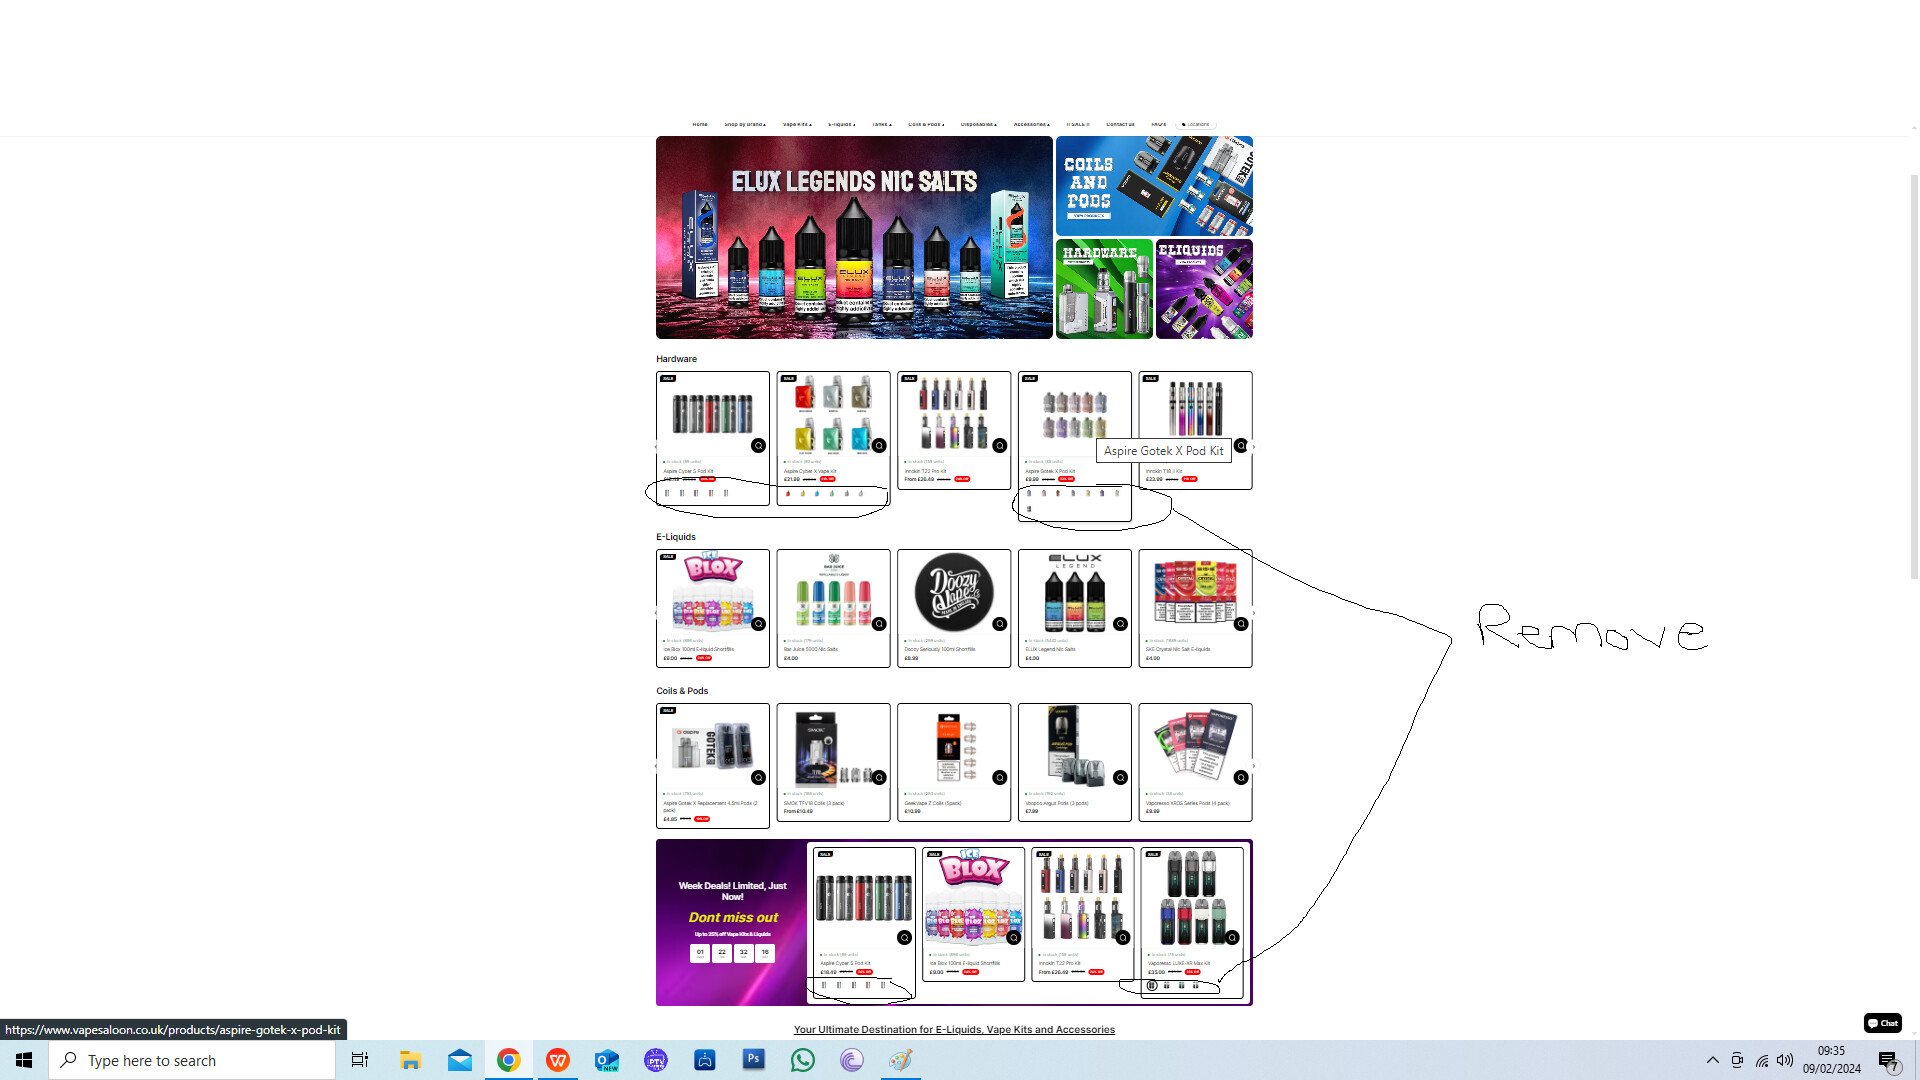Open quick view for SMOK TFV18 Coils
Screen dimensions: 1920x1080
(x=879, y=778)
